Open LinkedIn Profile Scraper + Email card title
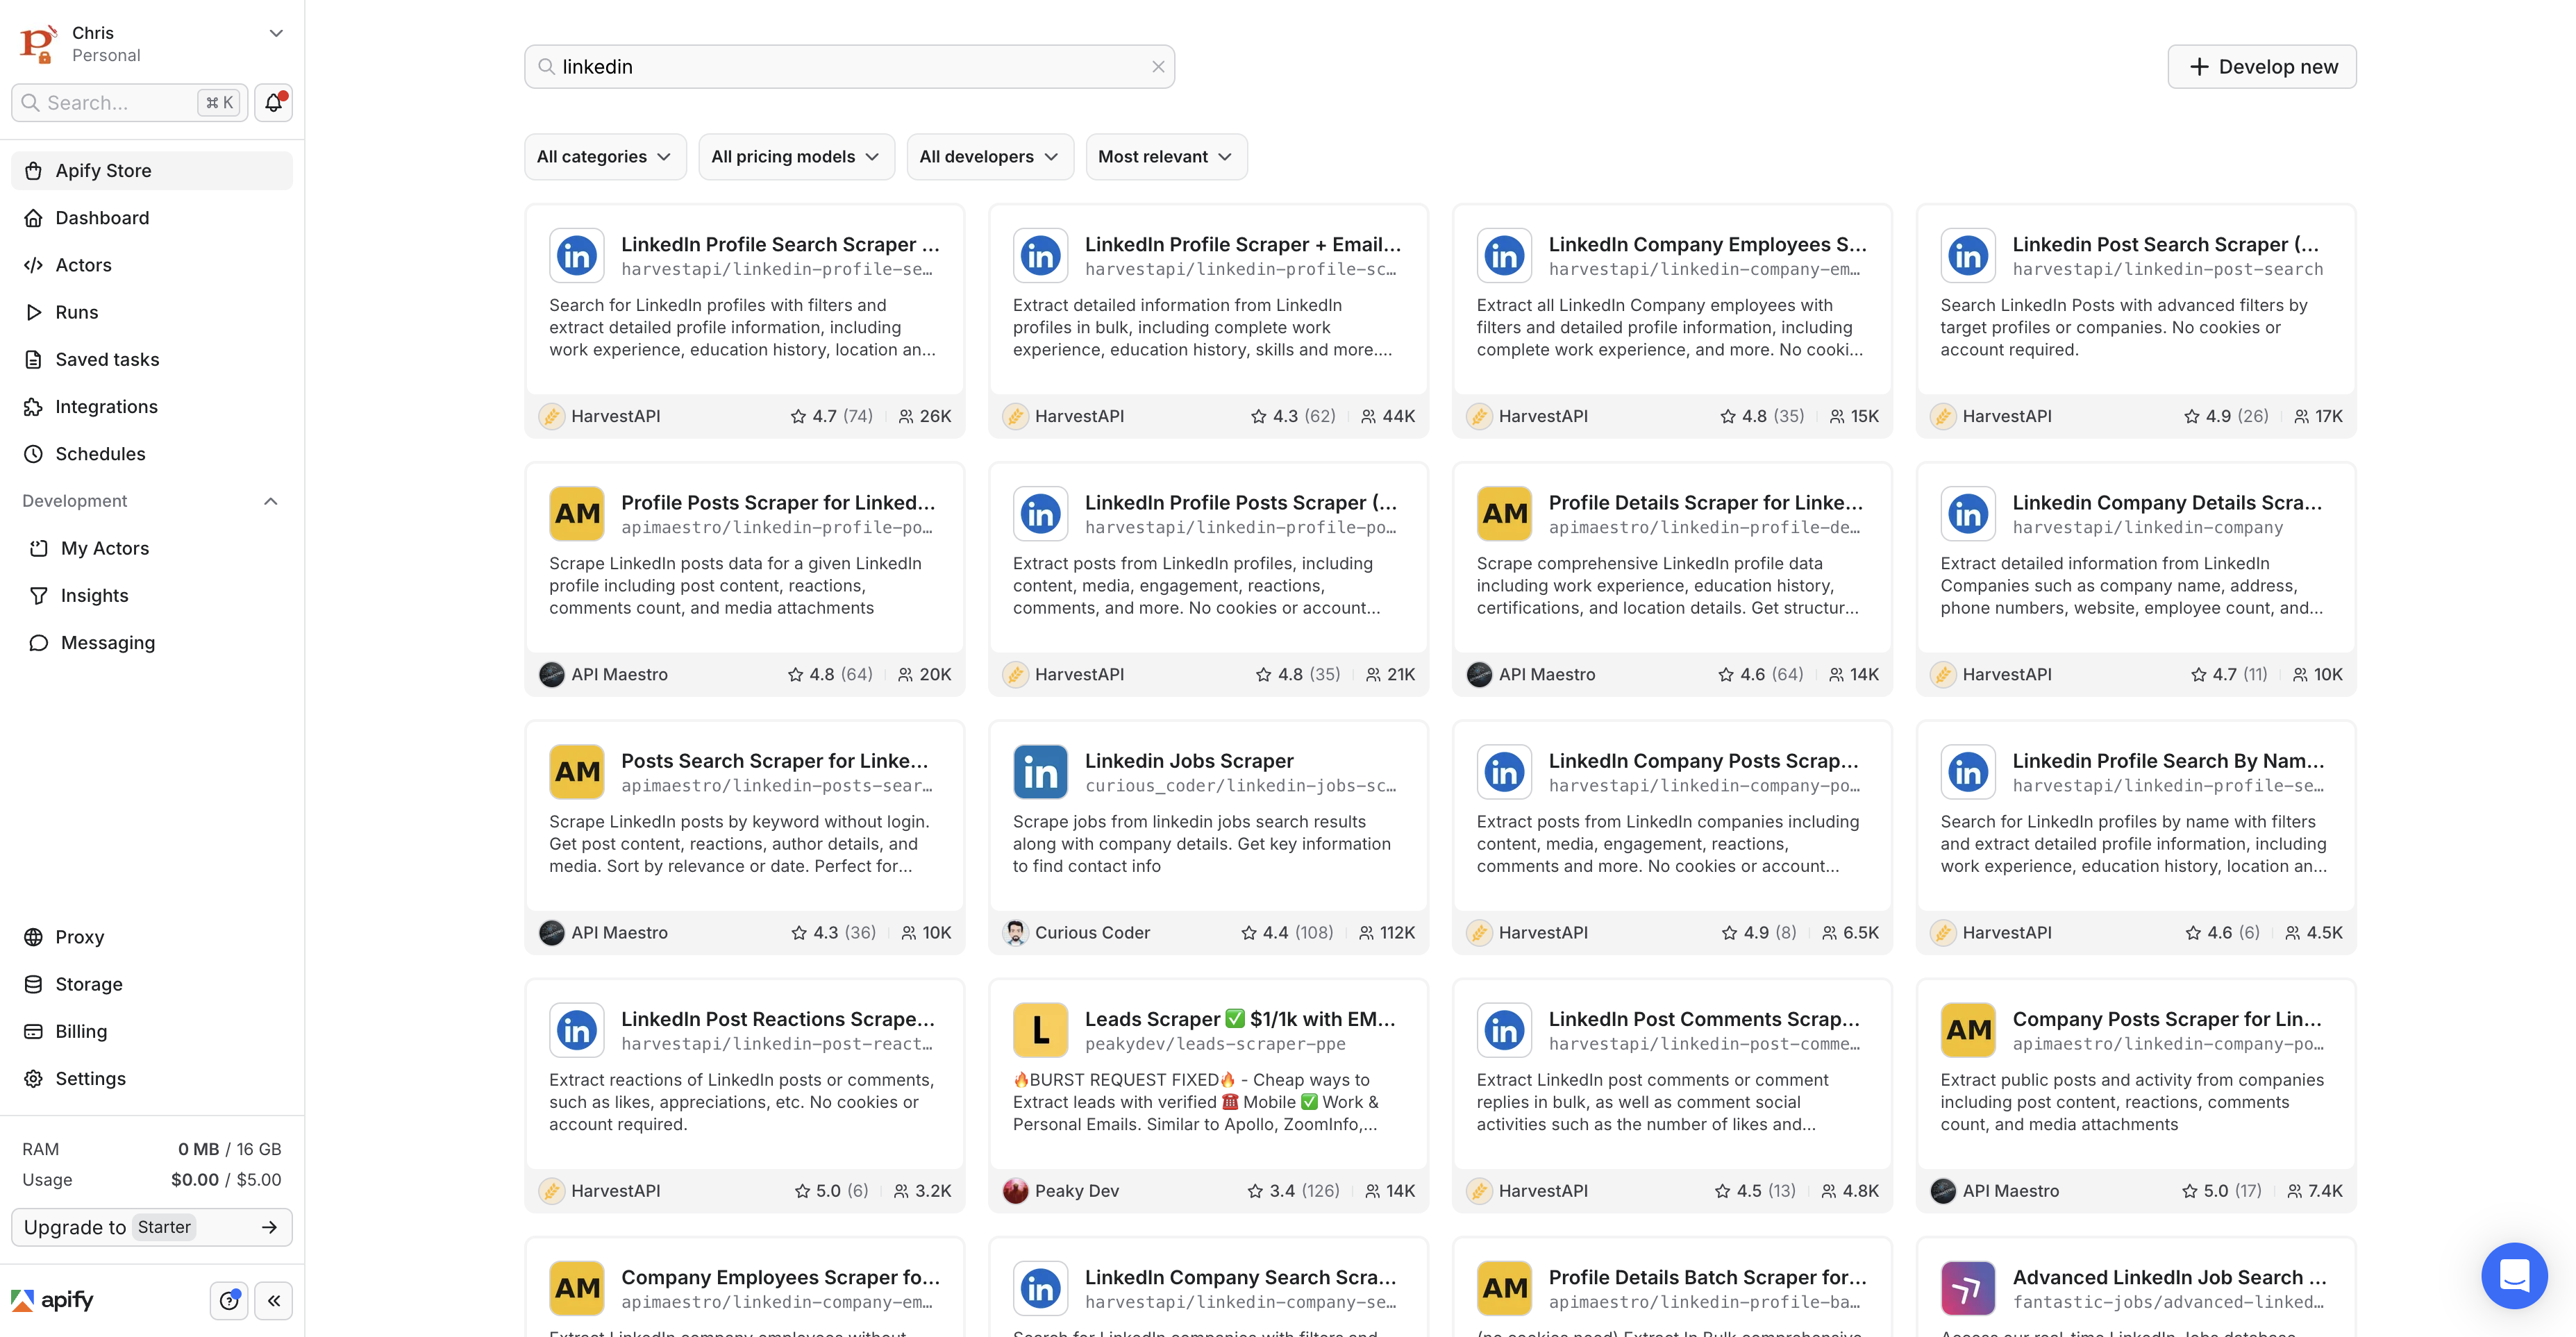The width and height of the screenshot is (2576, 1337). click(1242, 245)
